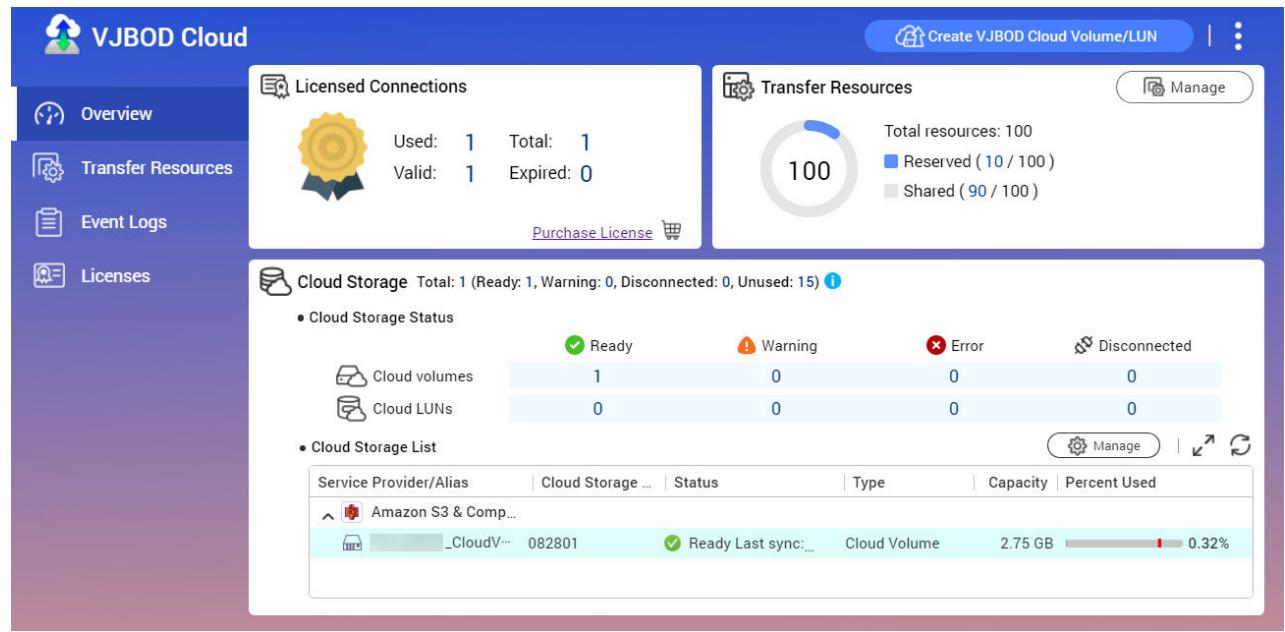Screen dimensions: 1285x632
Task: Click Manage button above Cloud Storage List
Action: pyautogui.click(x=1103, y=444)
